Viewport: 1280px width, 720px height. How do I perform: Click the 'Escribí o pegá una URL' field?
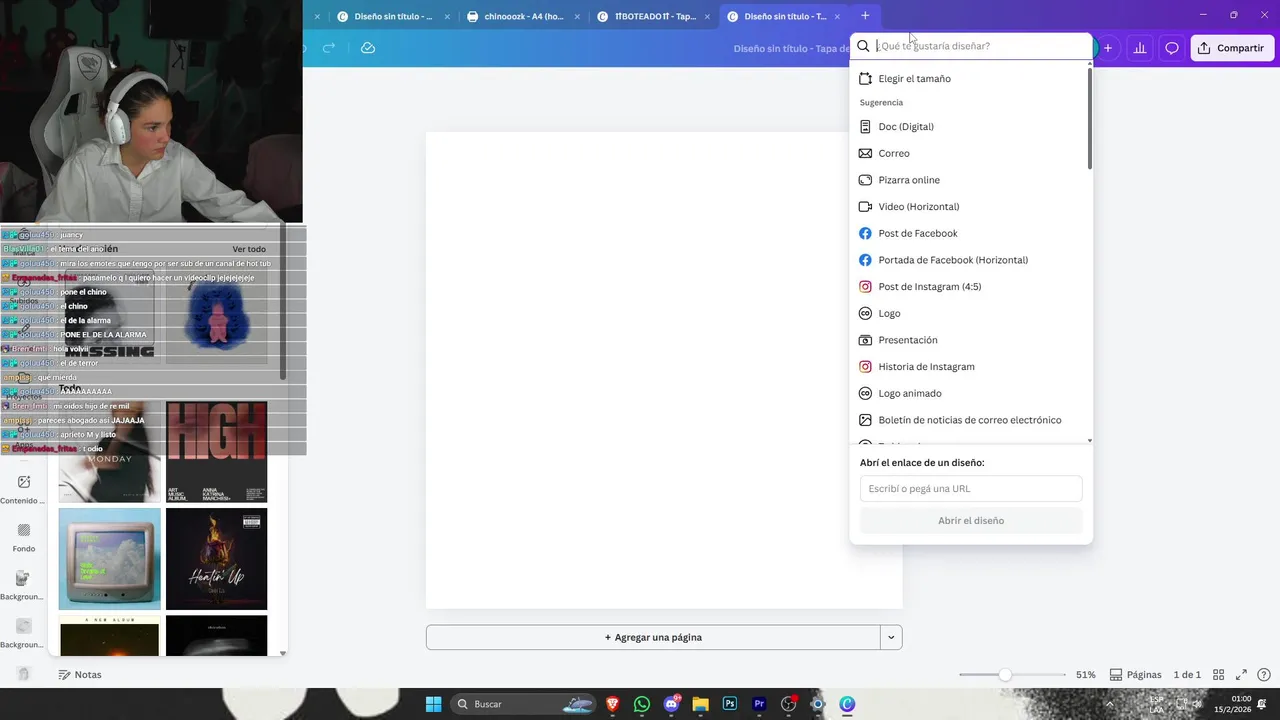pyautogui.click(x=971, y=489)
